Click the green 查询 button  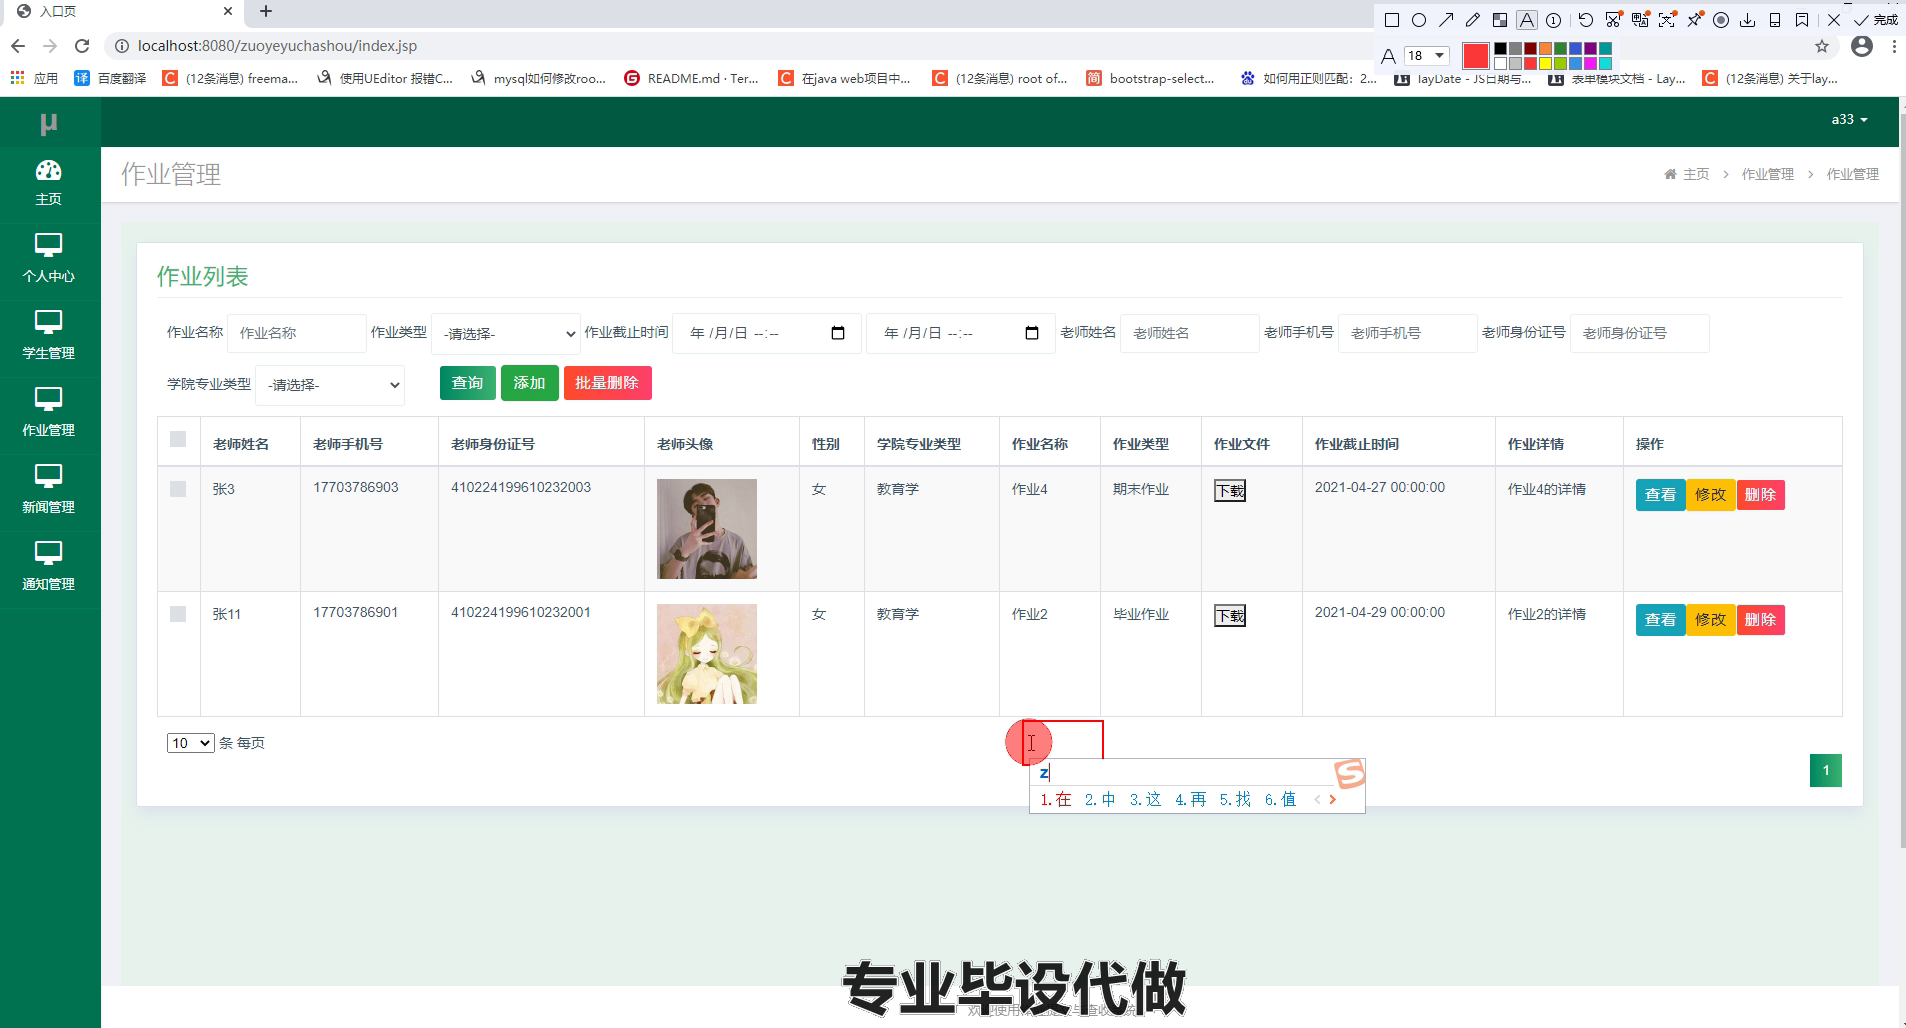pos(467,383)
